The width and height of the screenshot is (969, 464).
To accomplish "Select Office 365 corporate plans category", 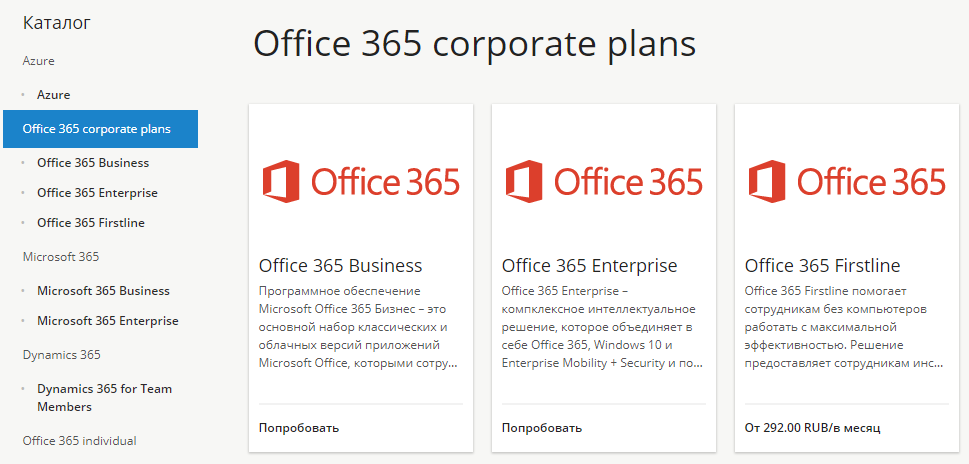I will coord(97,129).
